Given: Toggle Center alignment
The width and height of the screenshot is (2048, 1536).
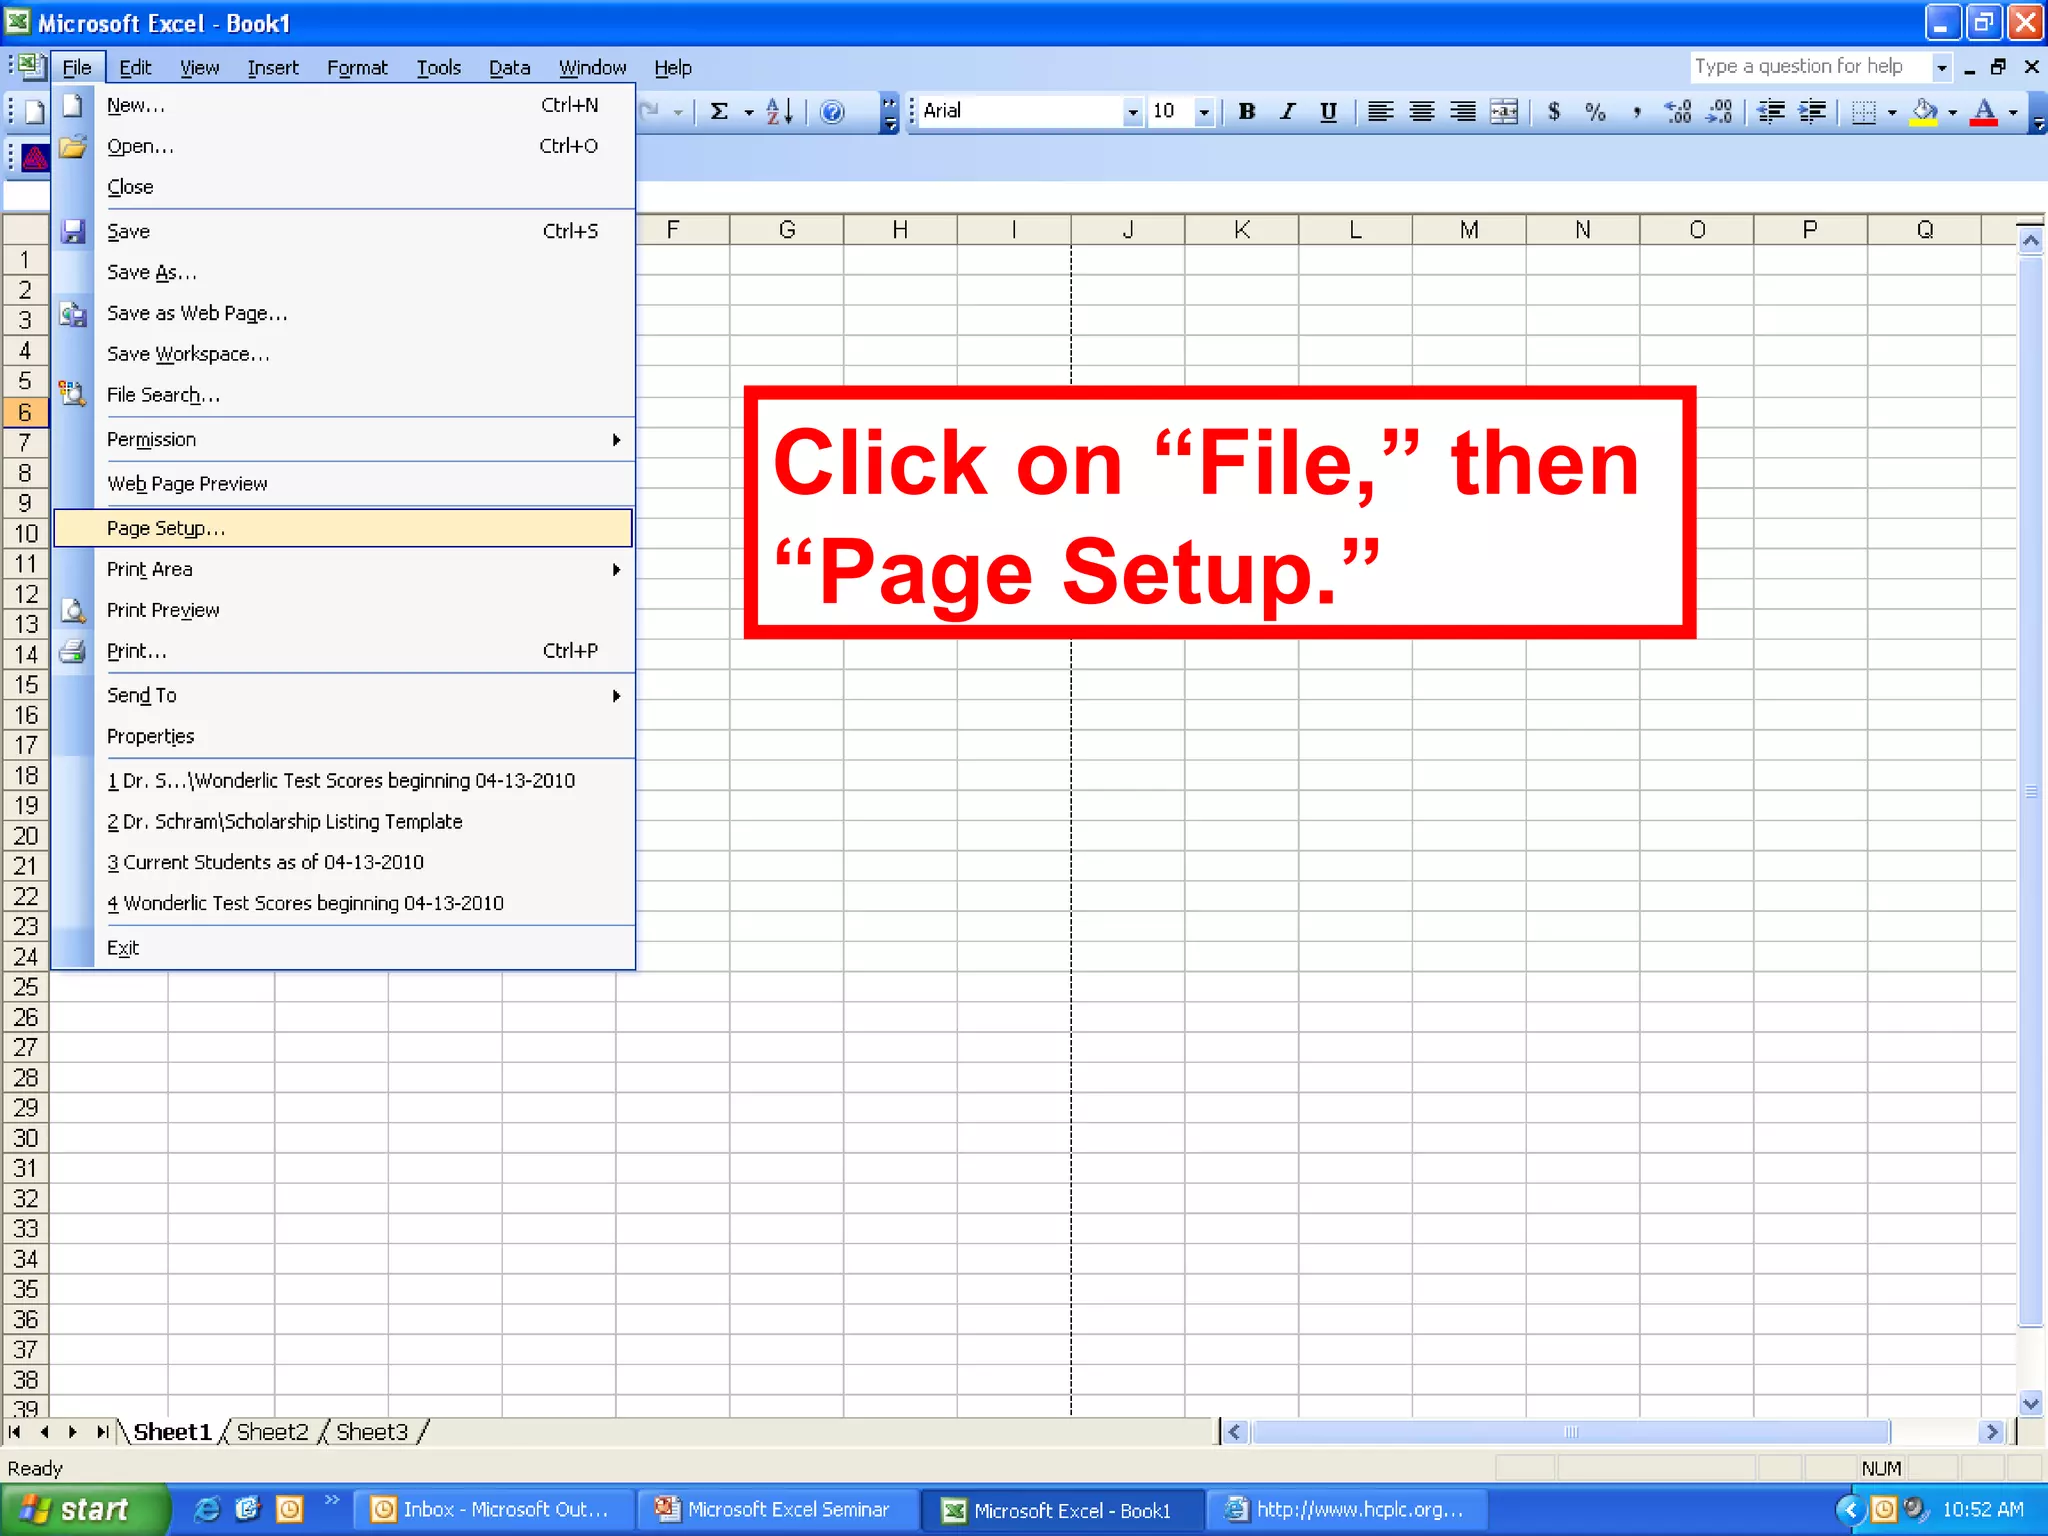Looking at the screenshot, I should (1421, 111).
